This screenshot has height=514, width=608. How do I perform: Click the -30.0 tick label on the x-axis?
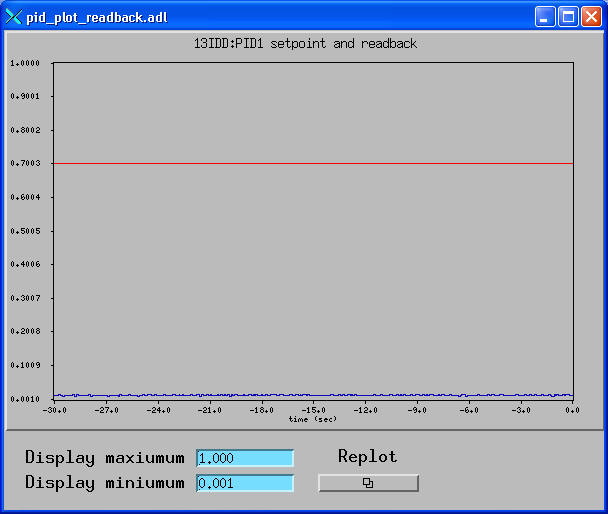pyautogui.click(x=54, y=410)
